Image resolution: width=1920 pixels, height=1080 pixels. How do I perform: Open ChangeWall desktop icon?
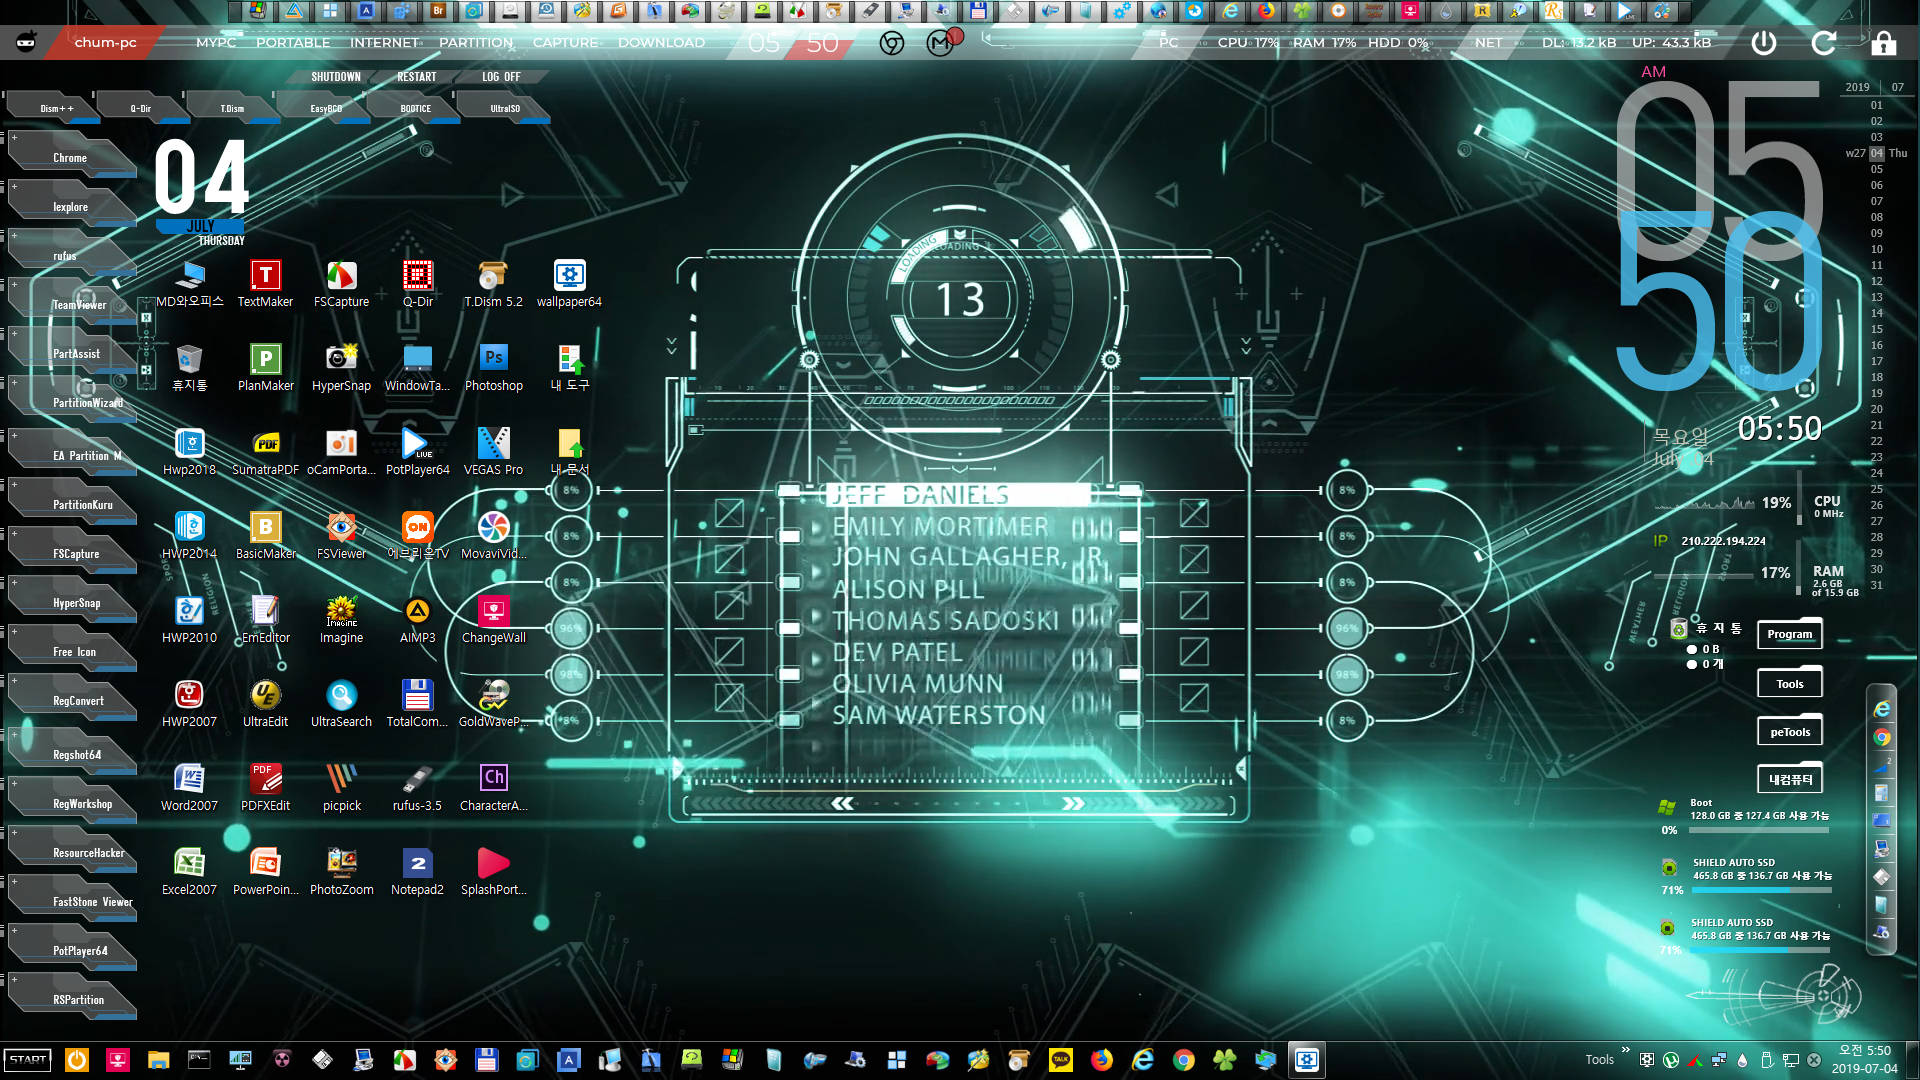tap(493, 619)
